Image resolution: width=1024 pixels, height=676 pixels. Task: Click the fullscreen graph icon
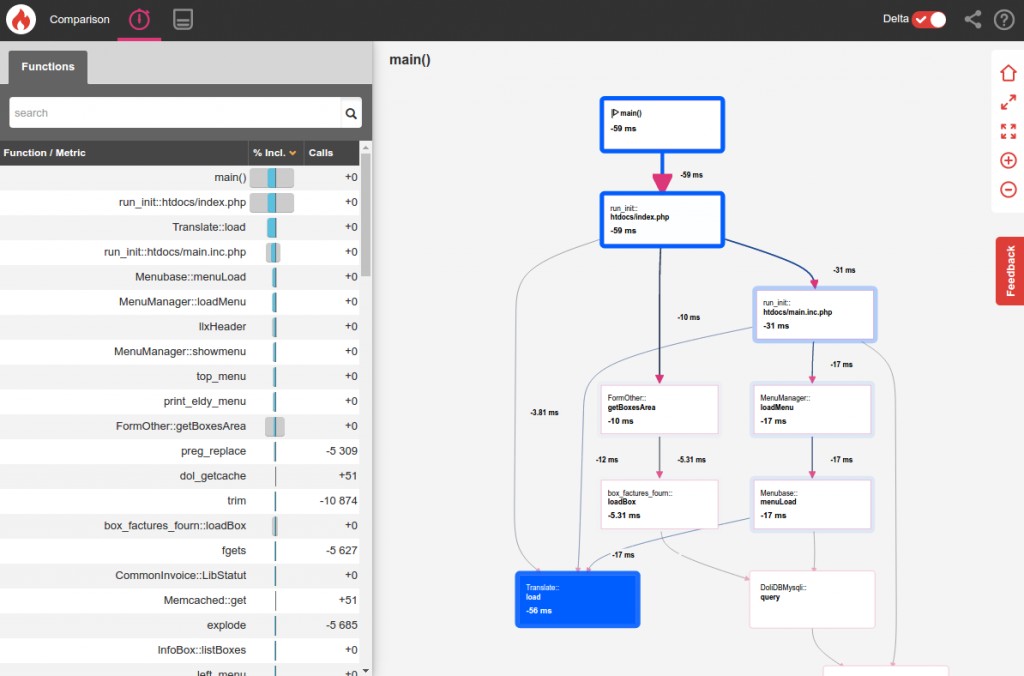1008,131
